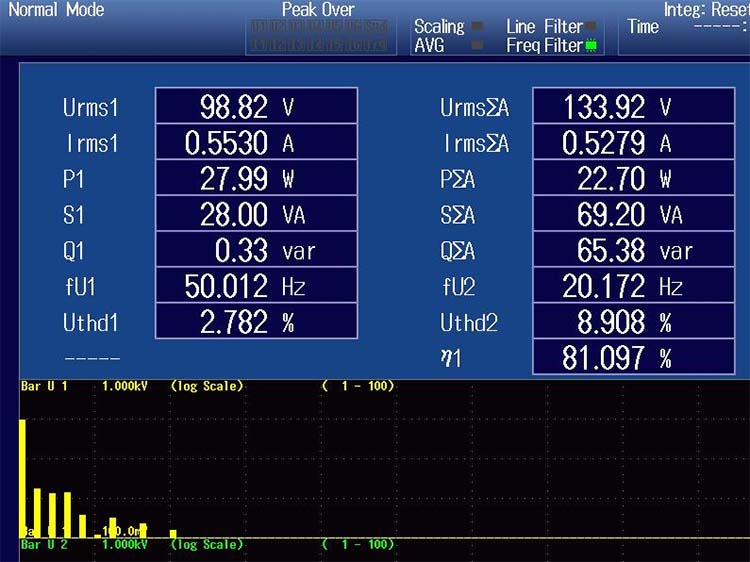Image resolution: width=750 pixels, height=562 pixels.
Task: Select the Urms1 98.82 V field
Action: tap(256, 106)
